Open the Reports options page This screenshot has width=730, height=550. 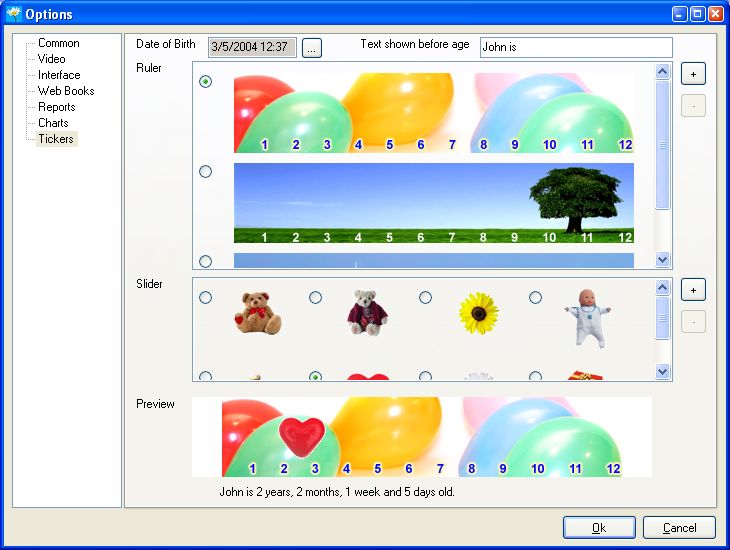[57, 107]
